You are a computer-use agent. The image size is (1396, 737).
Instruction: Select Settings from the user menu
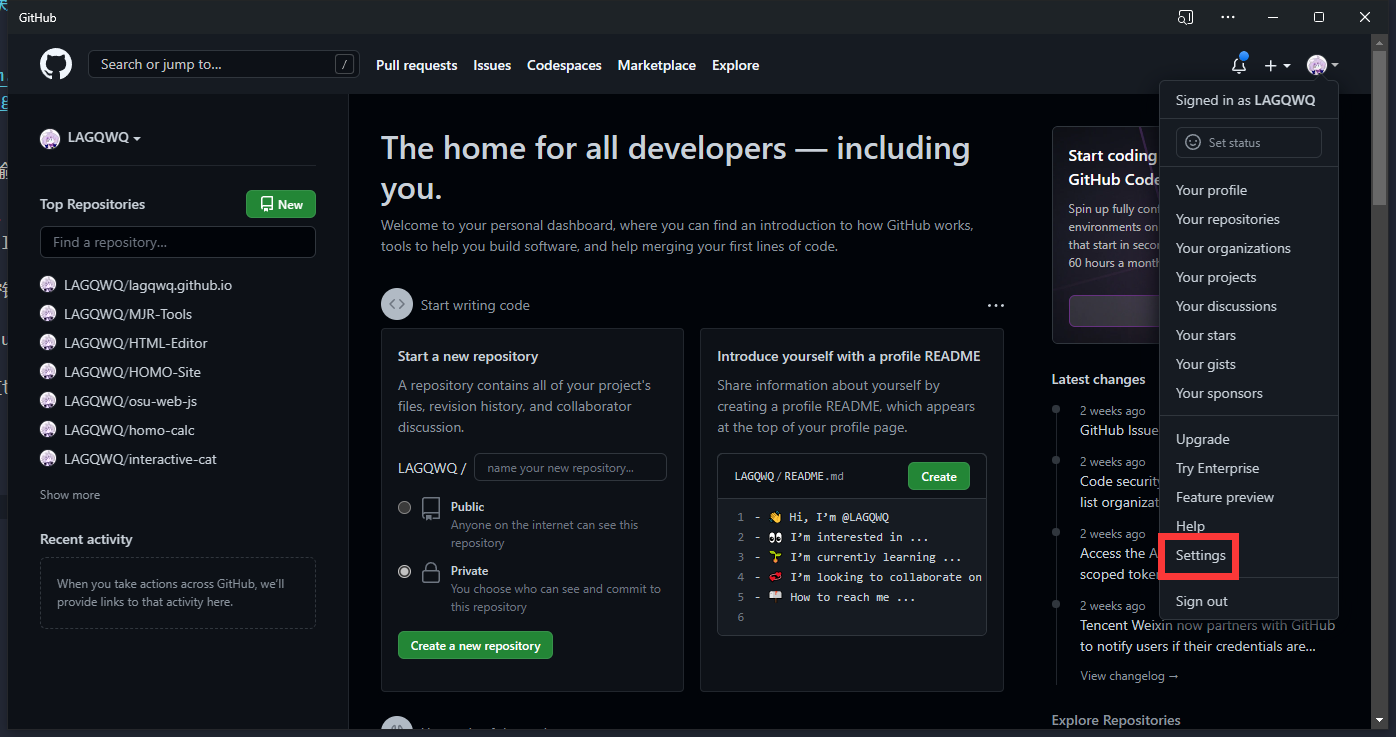click(x=1200, y=556)
